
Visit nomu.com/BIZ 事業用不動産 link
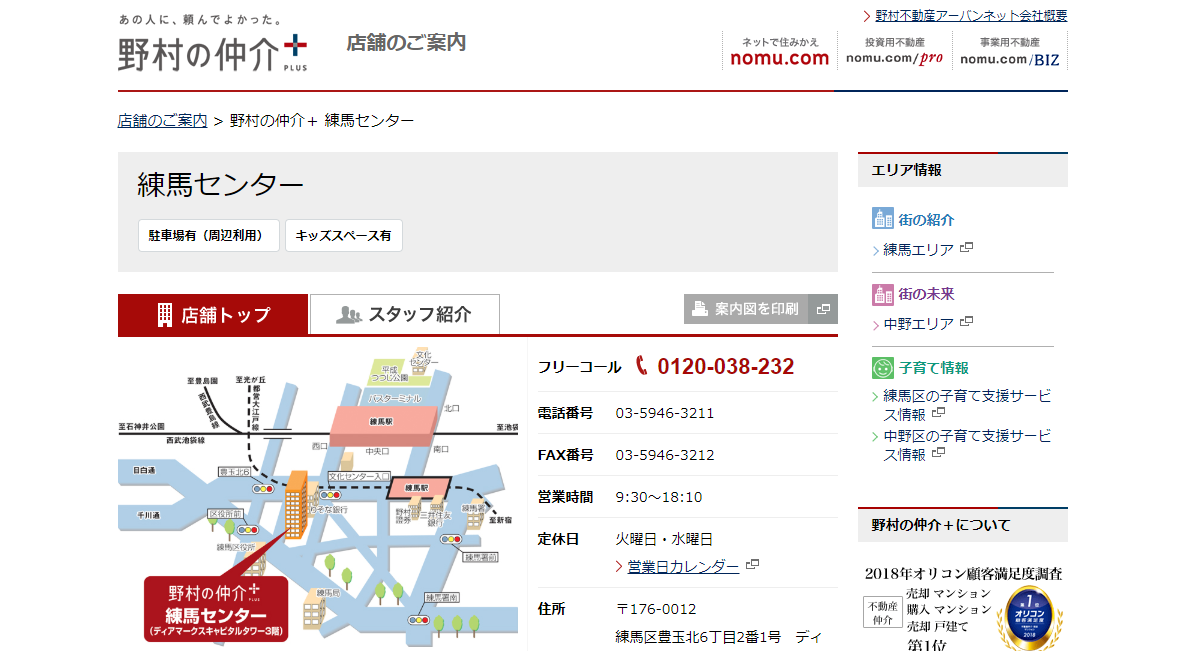click(1009, 51)
